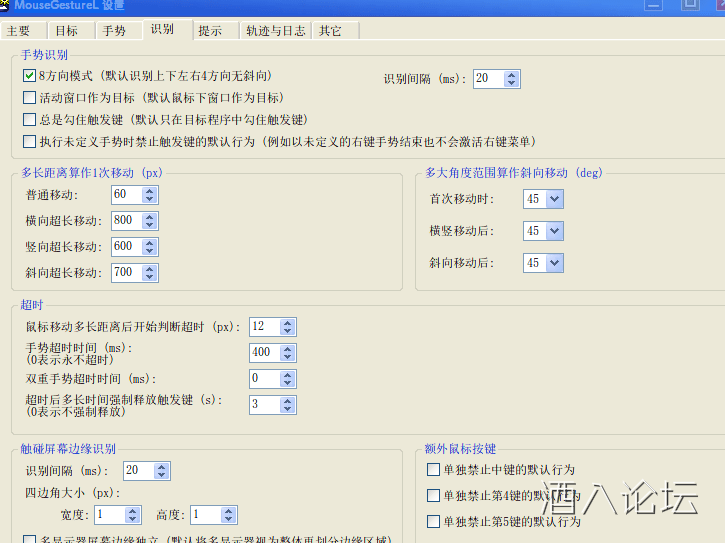This screenshot has width=725, height=543.
Task: Click the 斜向超长移动 input field
Action: (126, 272)
